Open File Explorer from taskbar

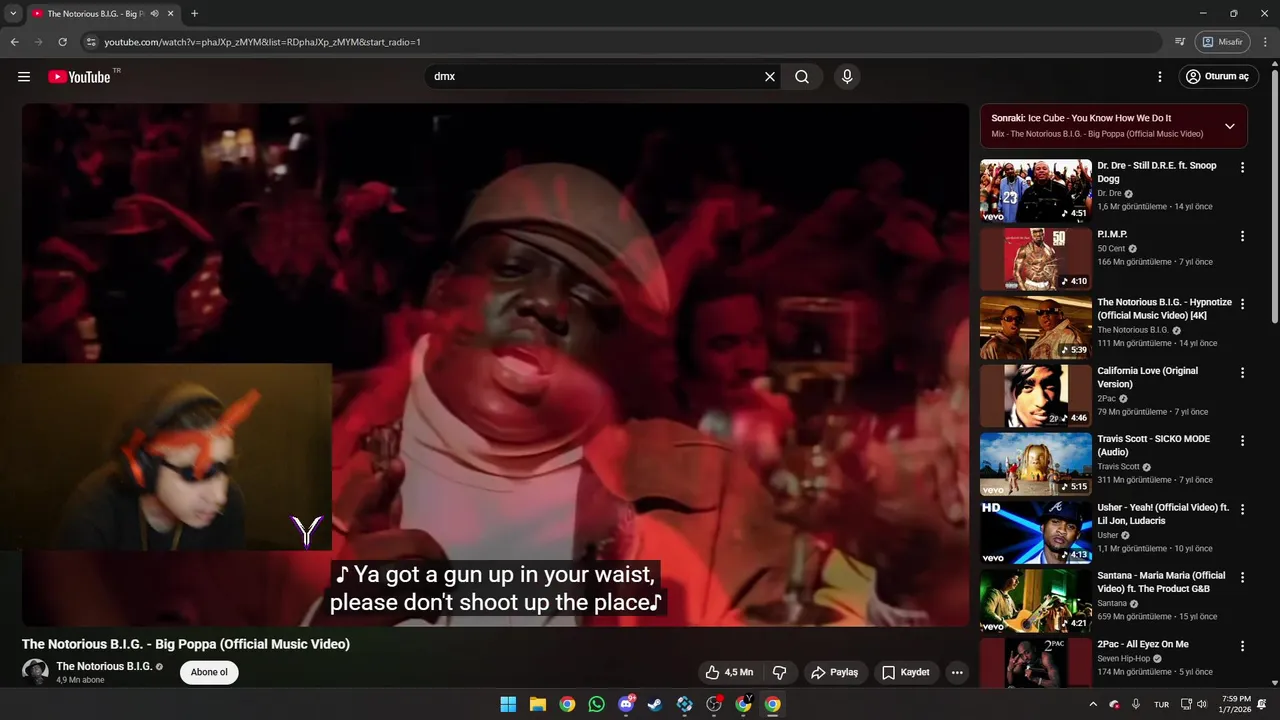click(x=538, y=704)
